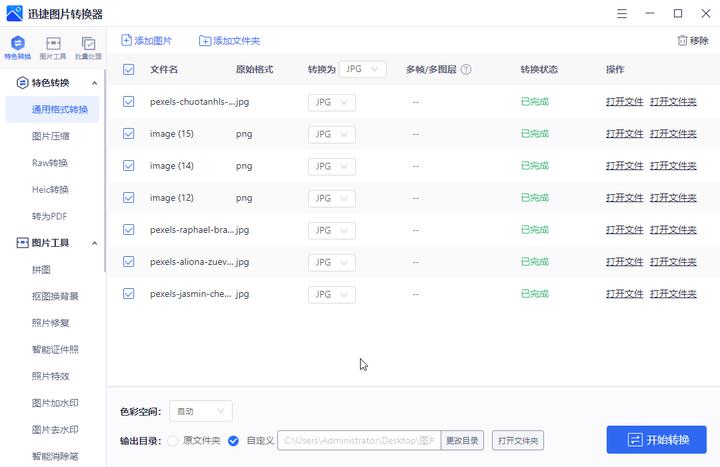The height and width of the screenshot is (467, 720).
Task: Click the 开始转换 button
Action: pos(656,440)
